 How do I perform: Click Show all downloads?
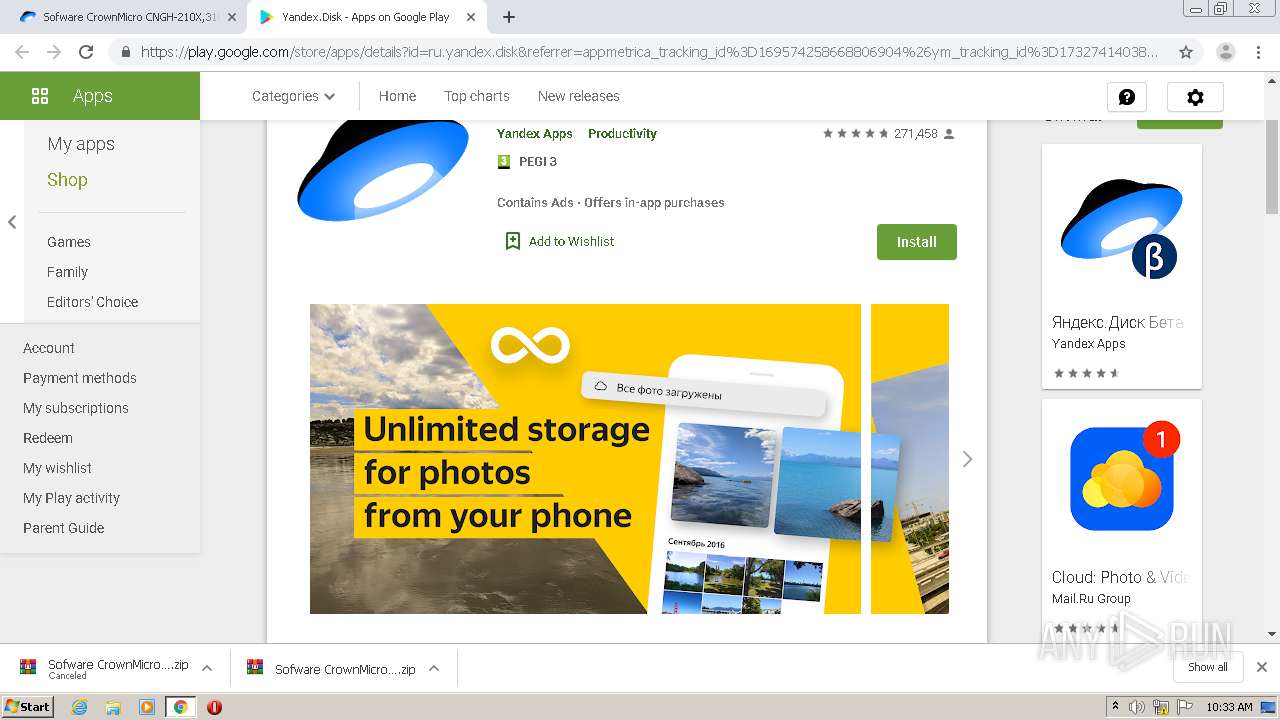pyautogui.click(x=1207, y=667)
